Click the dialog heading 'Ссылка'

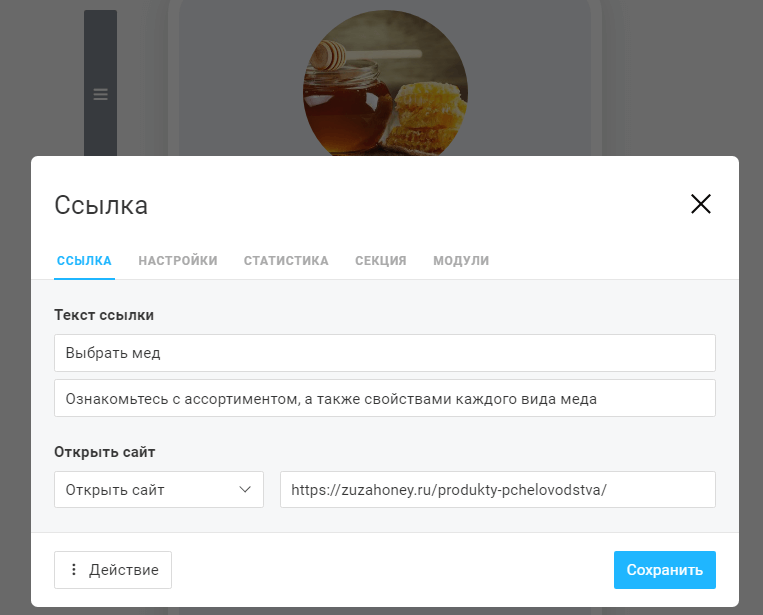click(101, 206)
